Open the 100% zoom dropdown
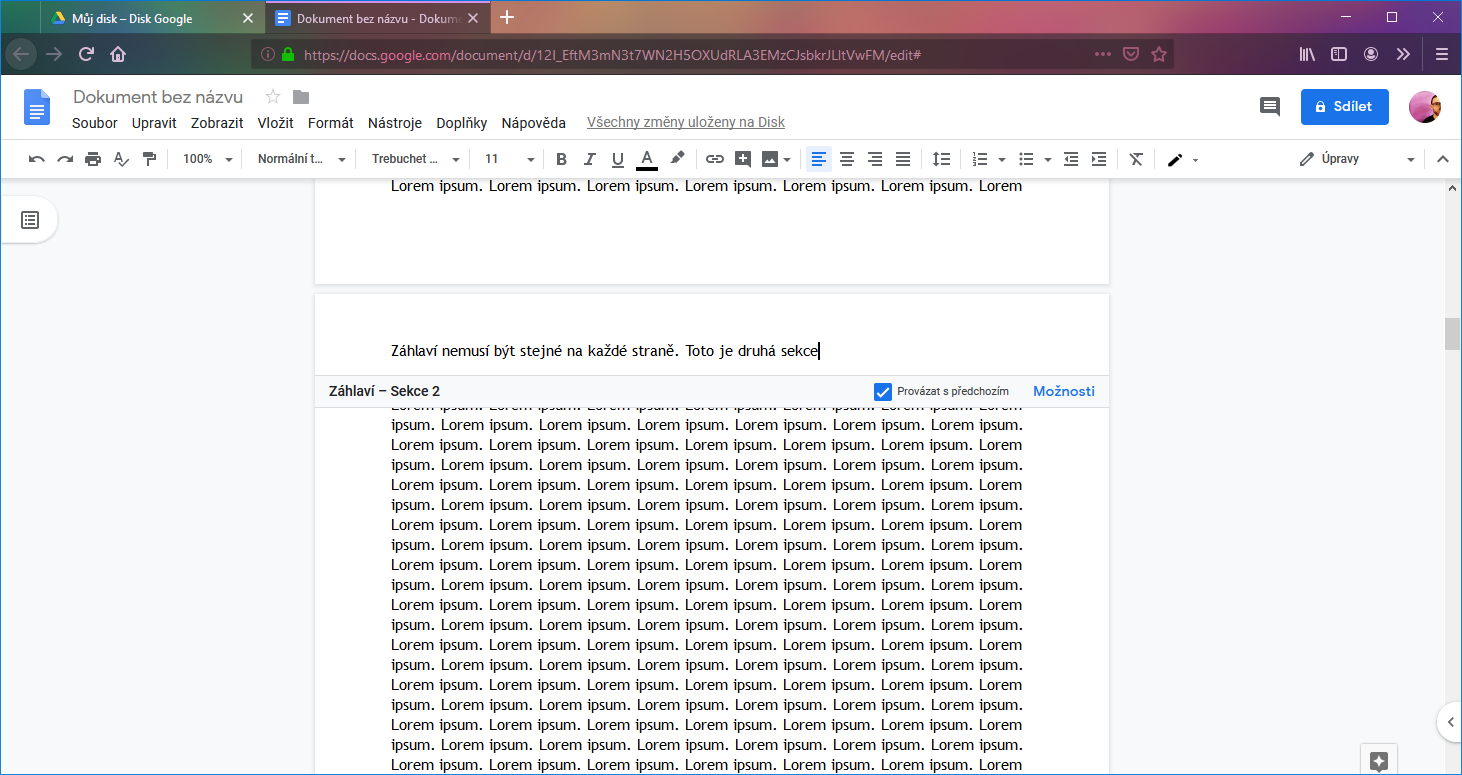The width and height of the screenshot is (1462, 775). point(207,159)
